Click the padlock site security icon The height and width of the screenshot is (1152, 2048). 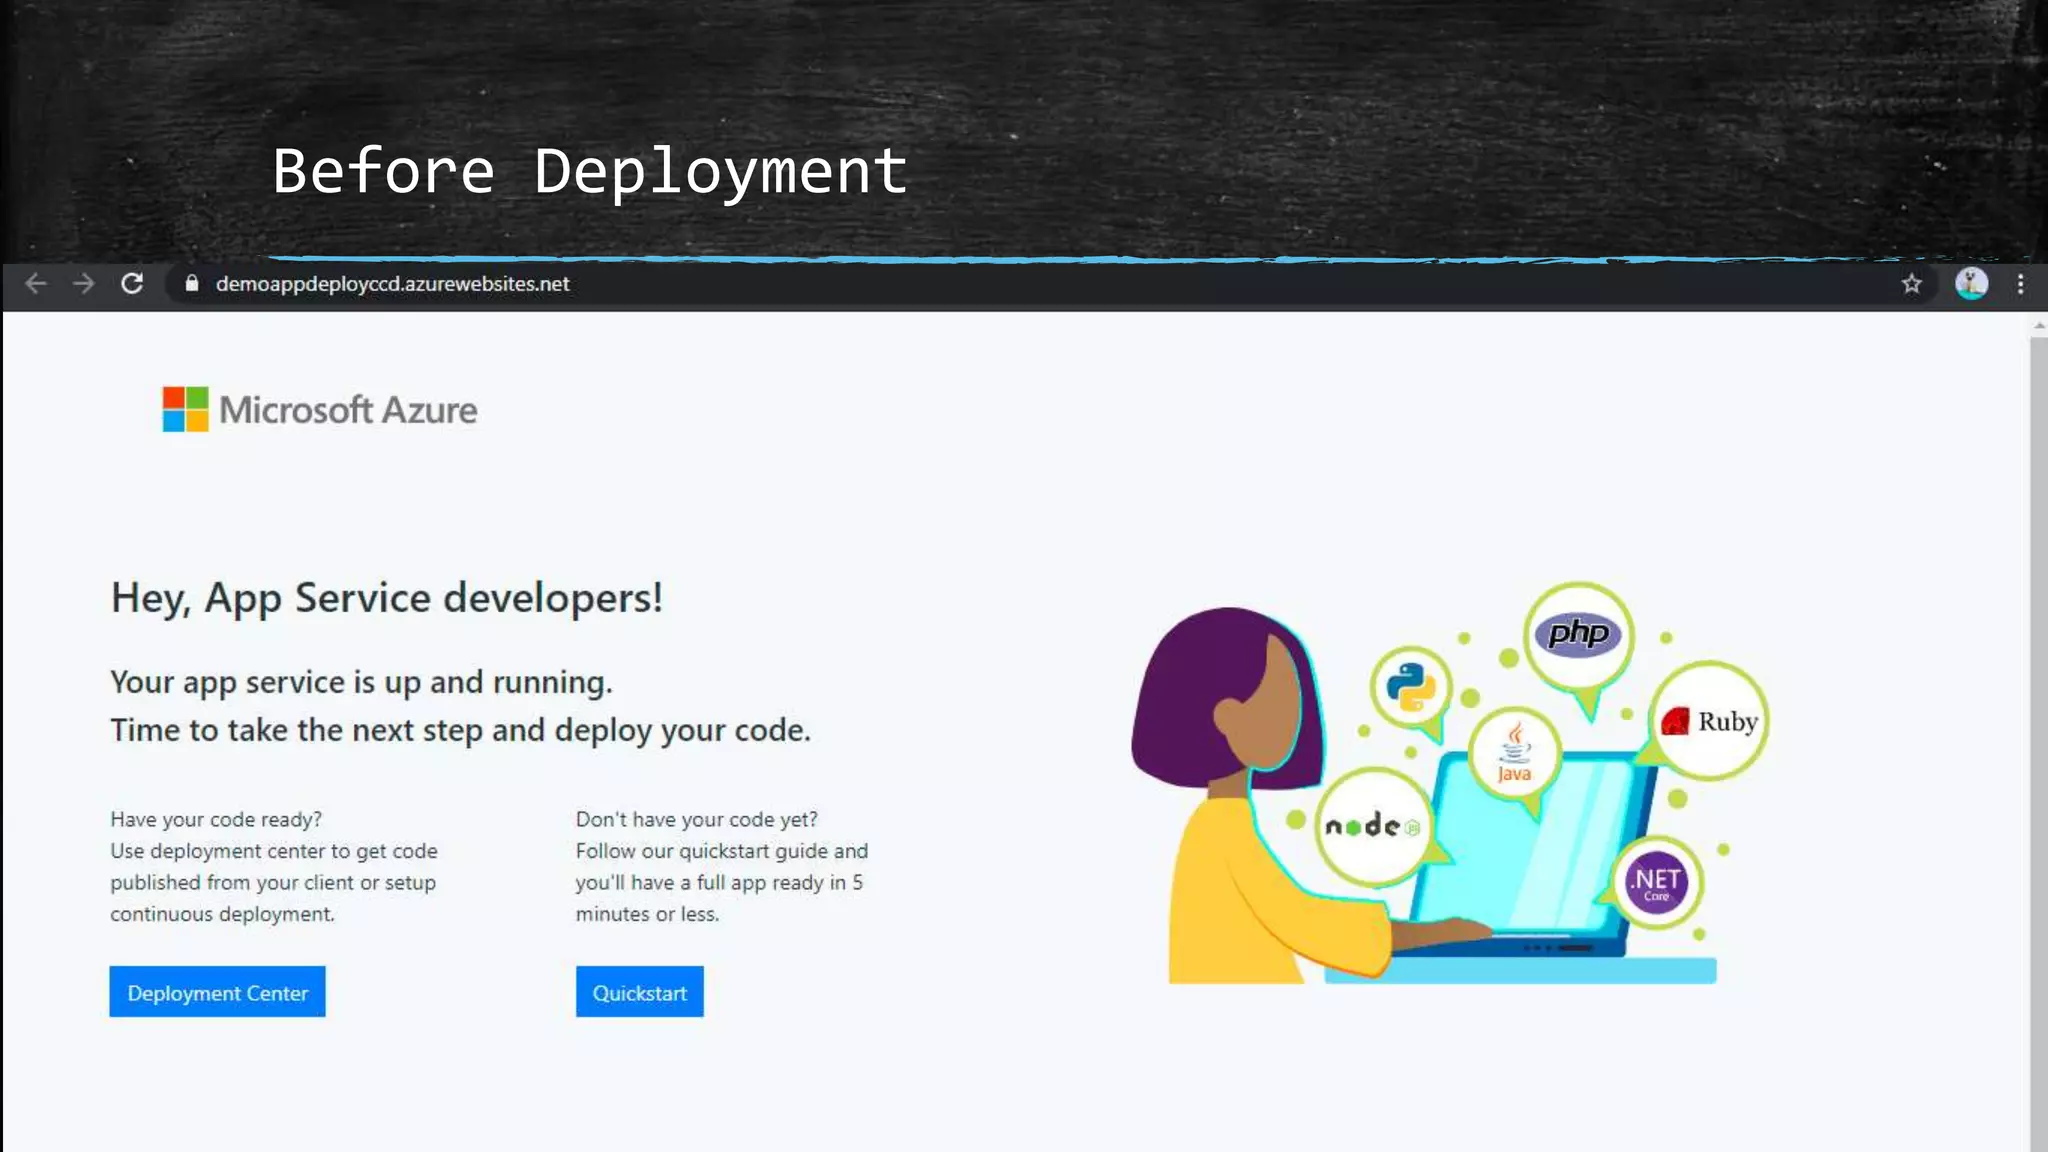point(192,284)
